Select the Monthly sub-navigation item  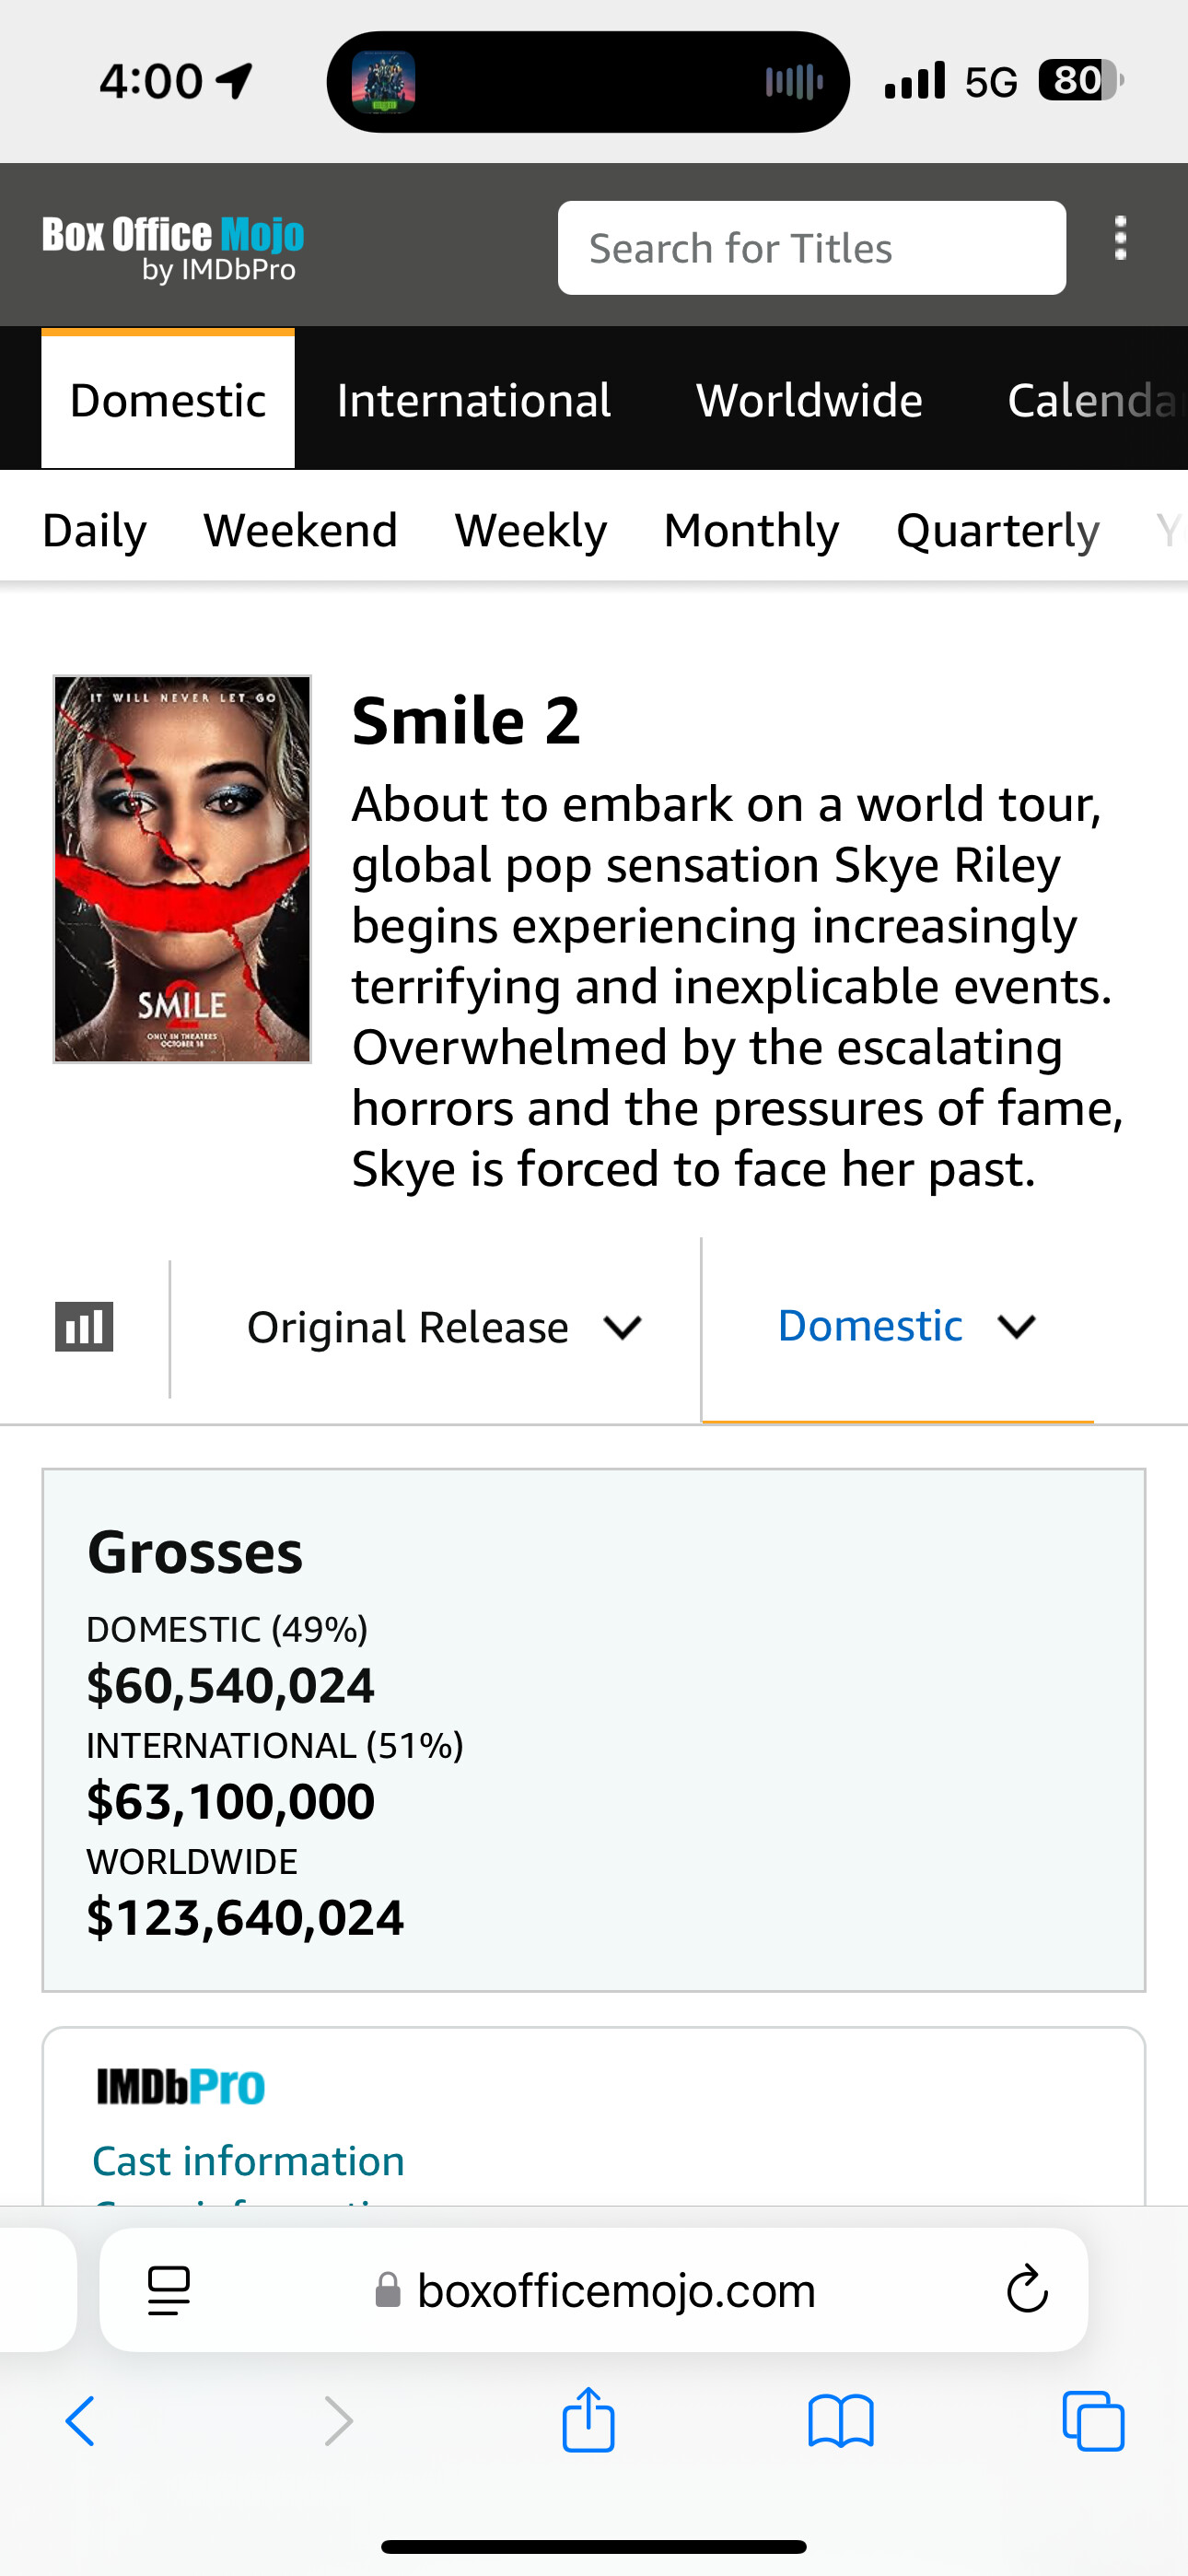[x=751, y=530]
